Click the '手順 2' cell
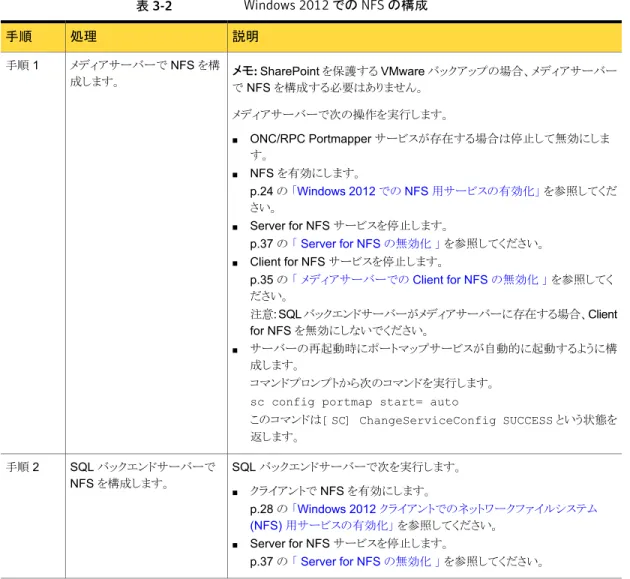 click(x=22, y=467)
